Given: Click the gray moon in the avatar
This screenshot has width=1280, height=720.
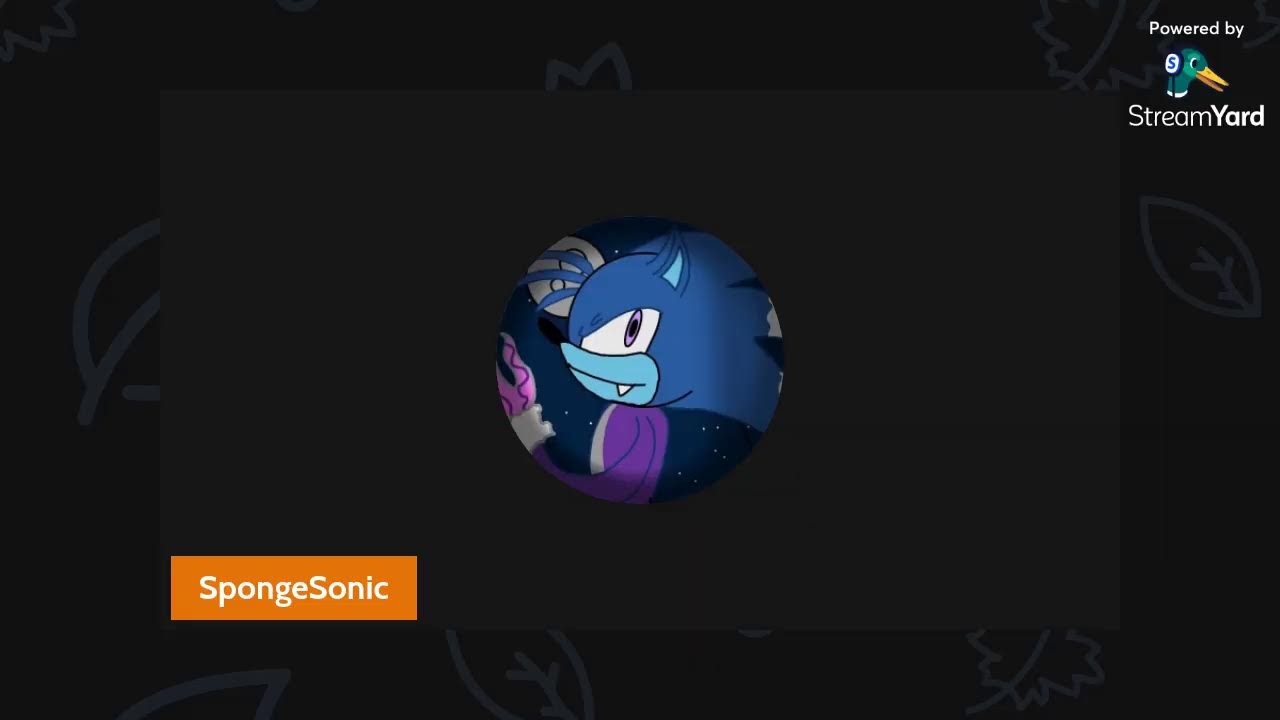Looking at the screenshot, I should (x=563, y=272).
